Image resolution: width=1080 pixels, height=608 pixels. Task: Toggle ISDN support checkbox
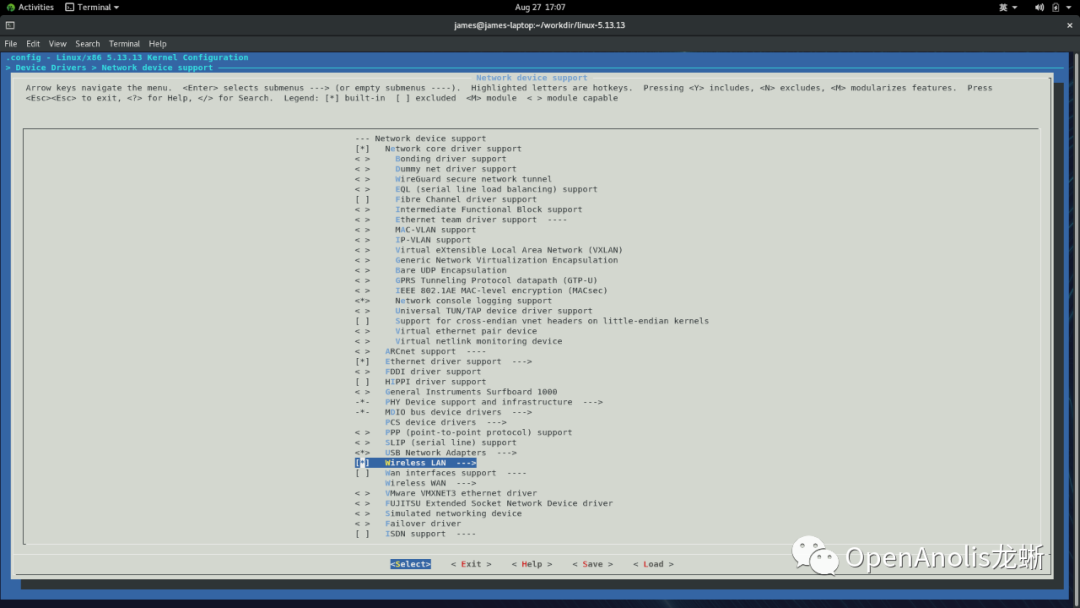pos(362,534)
